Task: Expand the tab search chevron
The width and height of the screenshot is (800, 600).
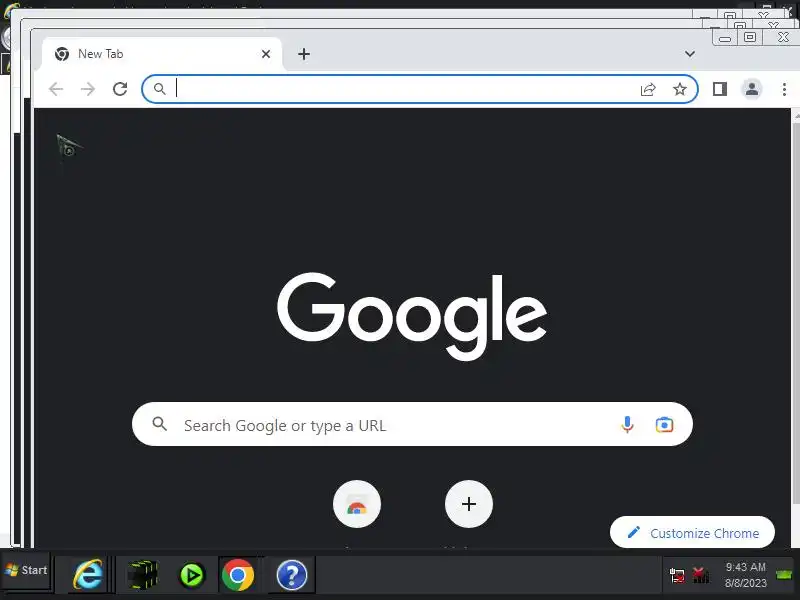Action: click(x=690, y=54)
